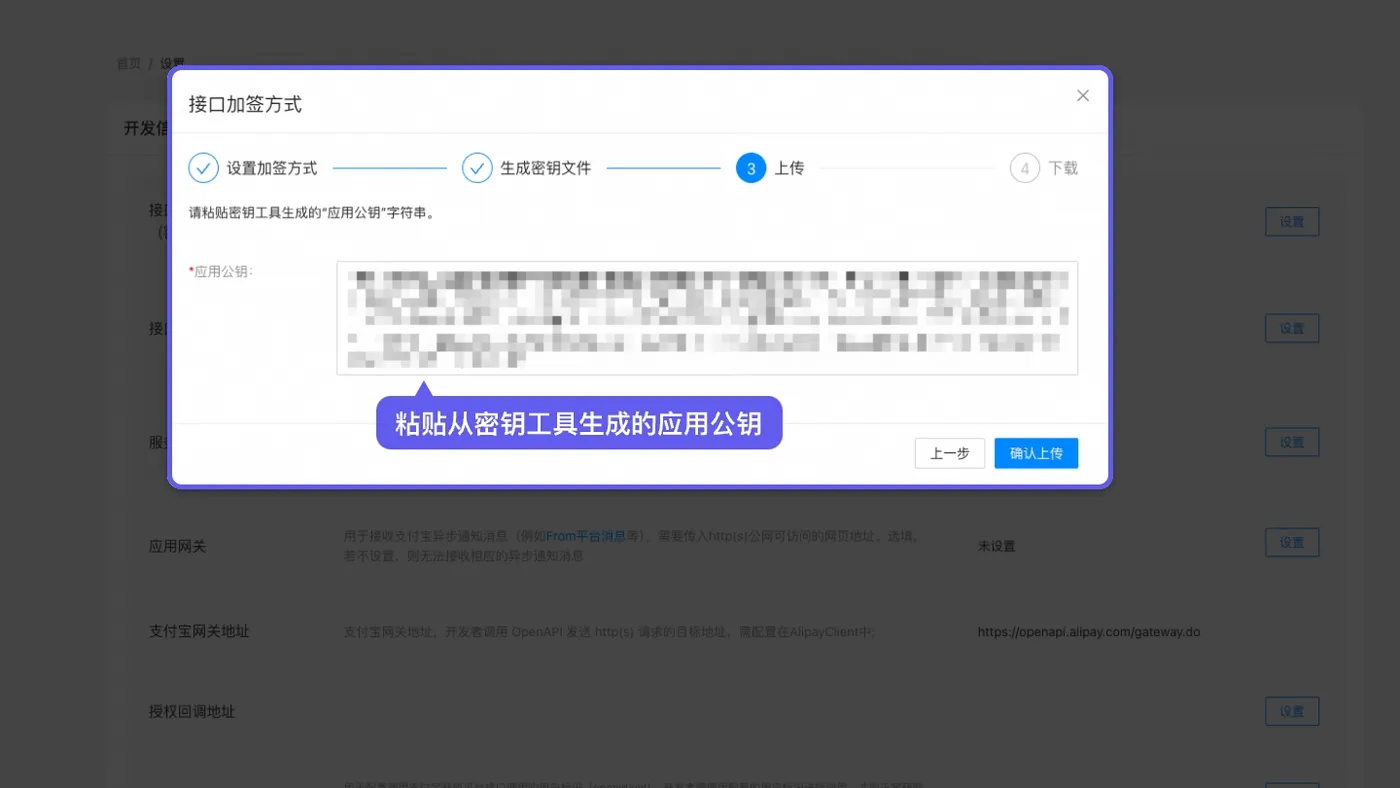Click the 确认上传 button
This screenshot has width=1400, height=788.
click(1036, 453)
